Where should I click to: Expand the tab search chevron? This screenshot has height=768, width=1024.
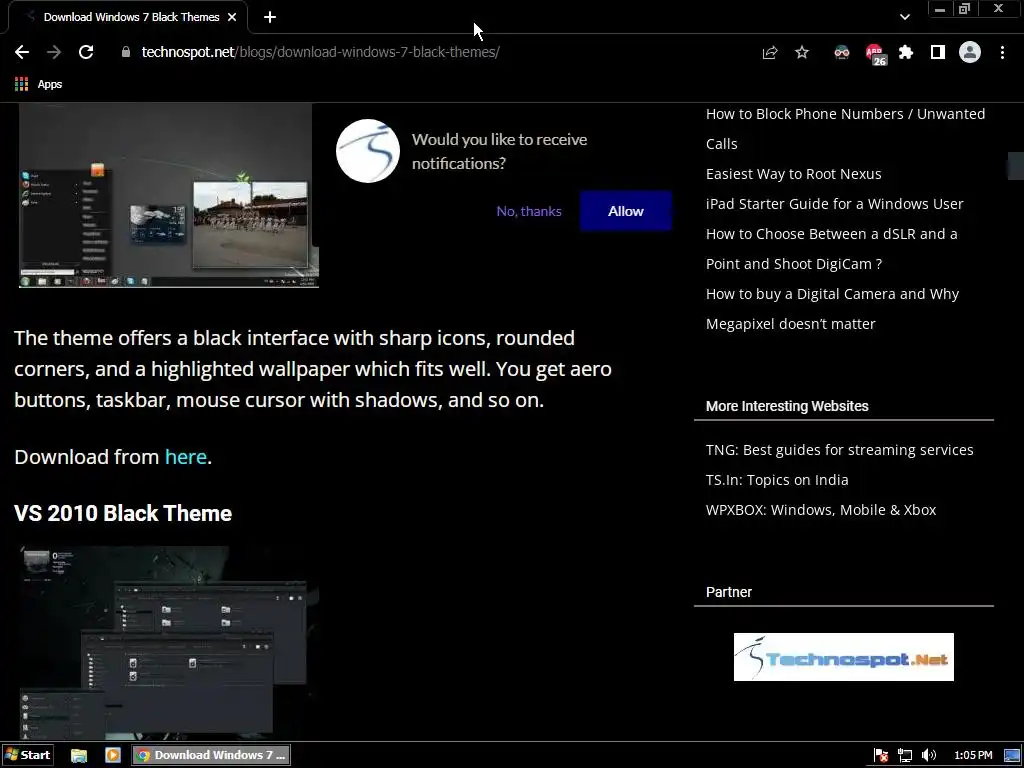pyautogui.click(x=905, y=17)
